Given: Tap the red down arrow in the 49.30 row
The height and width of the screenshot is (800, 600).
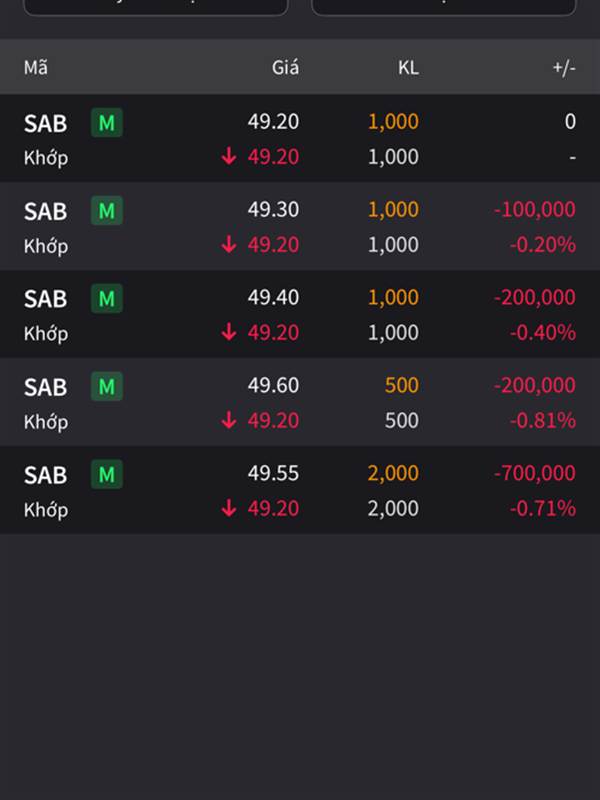Looking at the screenshot, I should [229, 244].
